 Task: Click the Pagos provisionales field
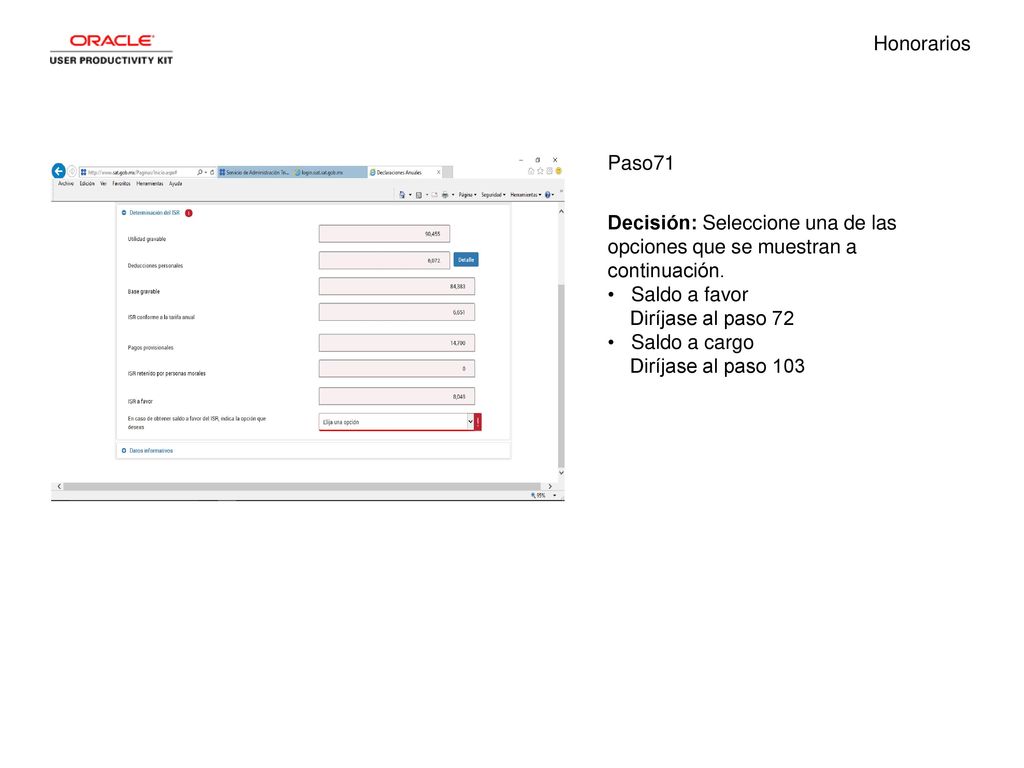click(396, 343)
